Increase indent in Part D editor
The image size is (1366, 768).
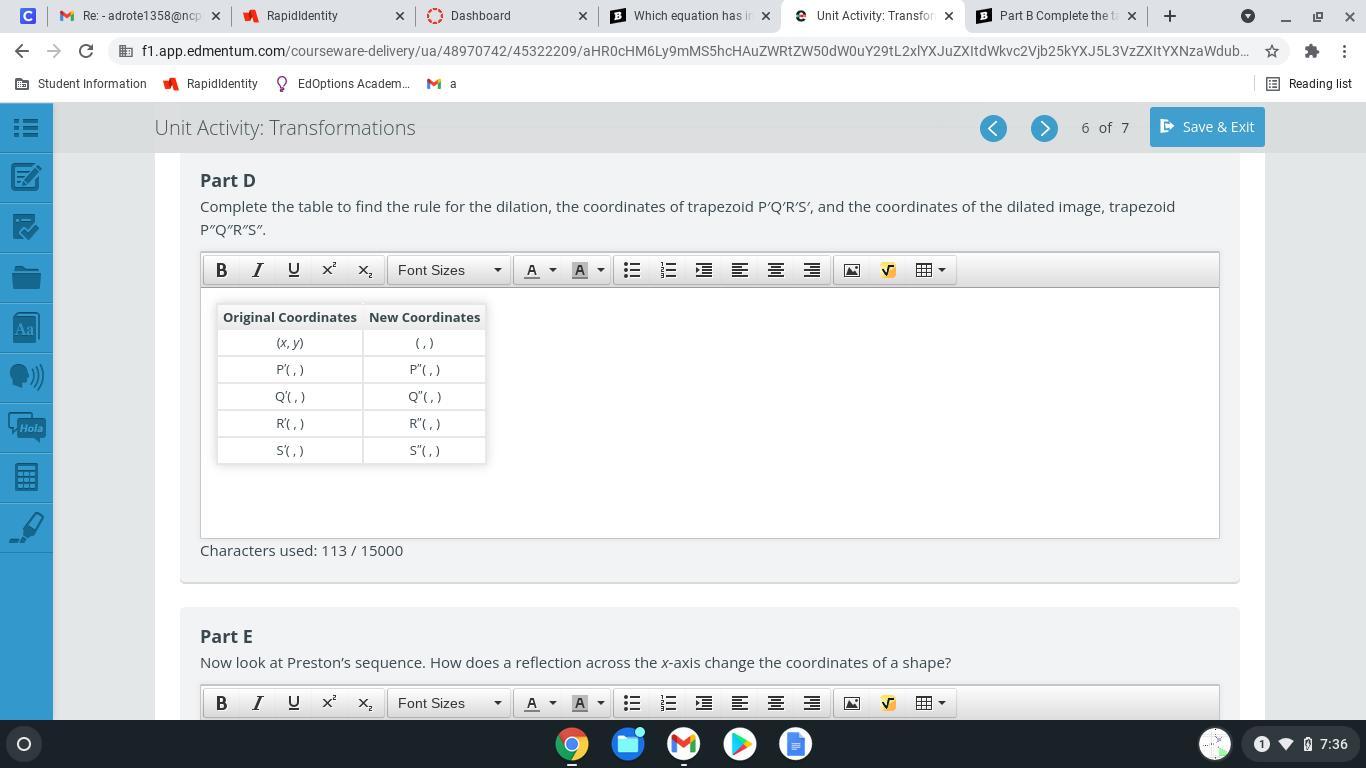pyautogui.click(x=704, y=270)
